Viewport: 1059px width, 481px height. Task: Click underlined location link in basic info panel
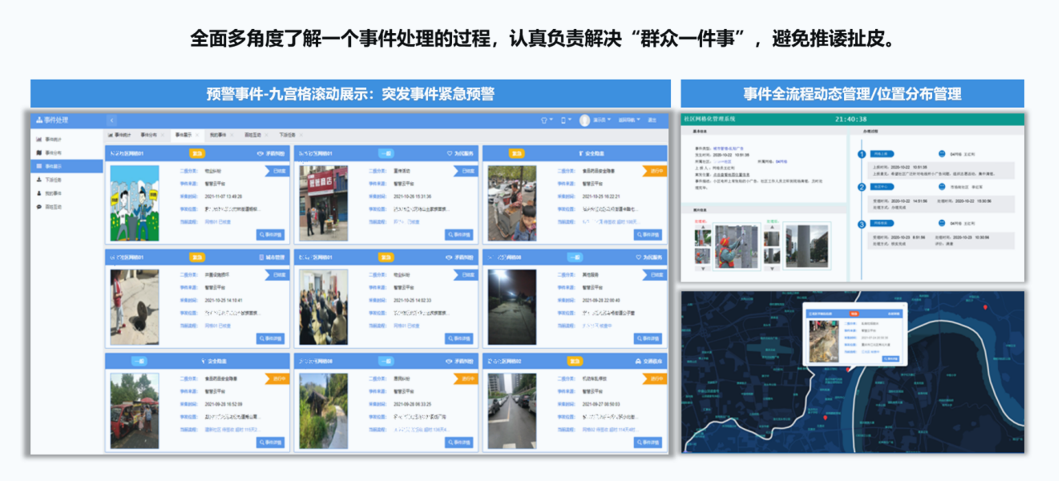pos(729,173)
